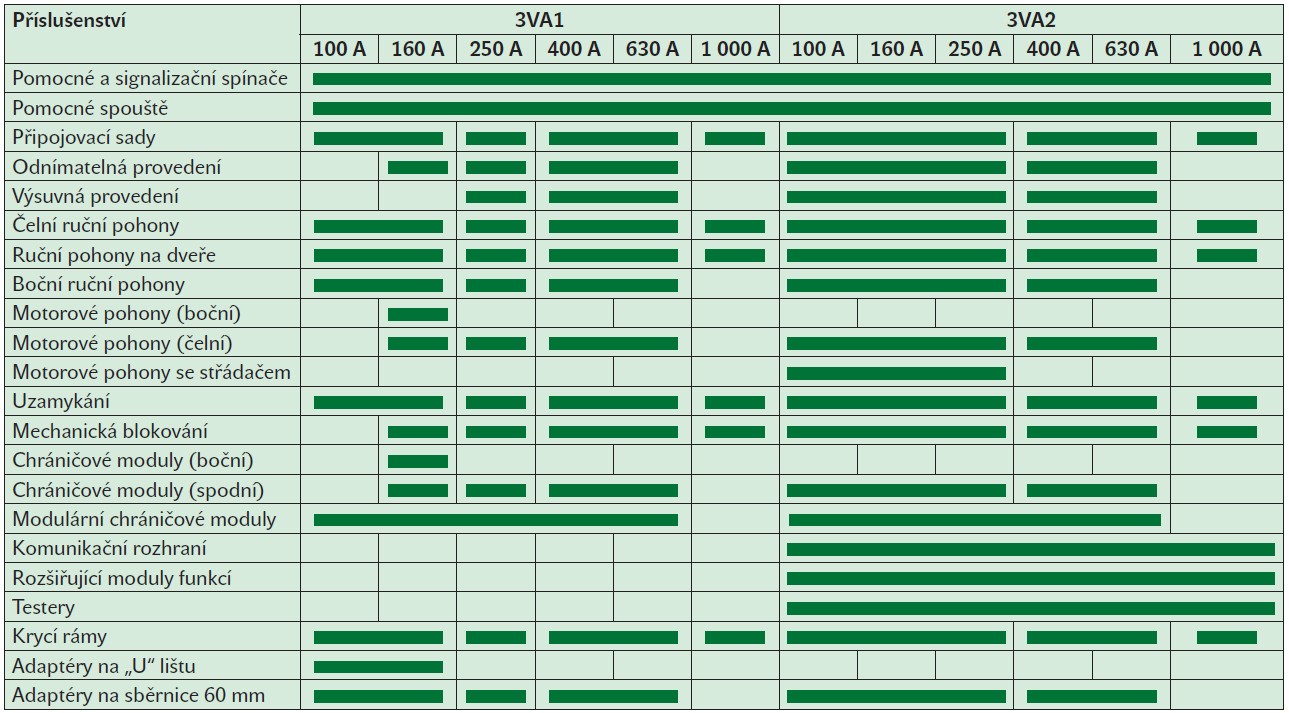This screenshot has width=1289, height=713.
Task: Click the green bar in Komunikační rozhraní row
Action: (1031, 549)
